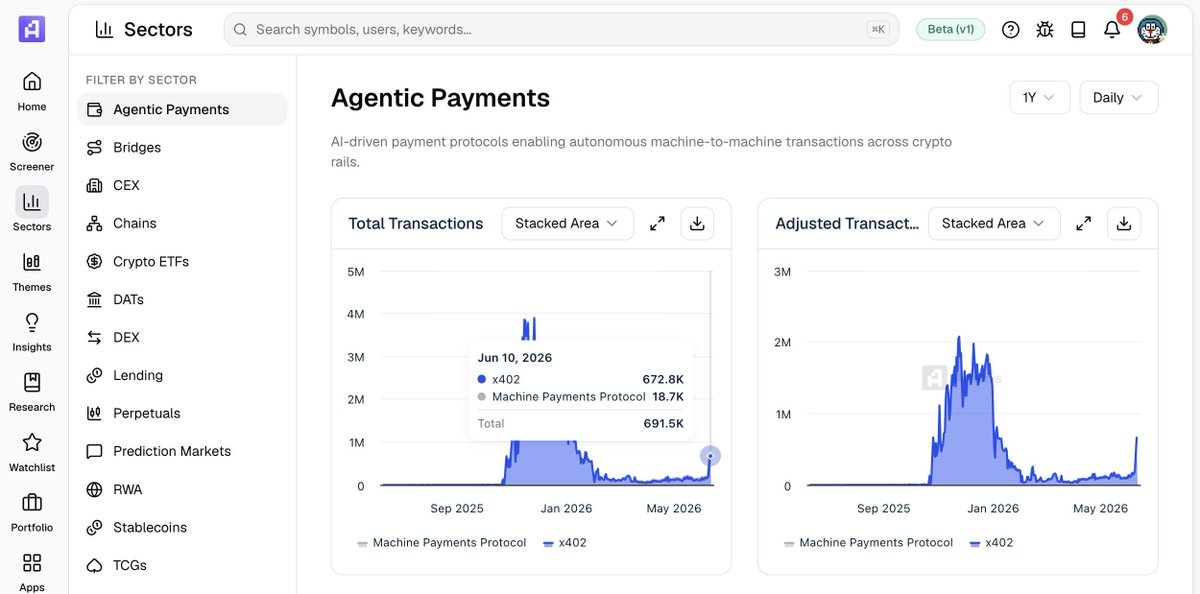Download the Total Transactions chart data
The height and width of the screenshot is (594, 1200).
point(697,224)
